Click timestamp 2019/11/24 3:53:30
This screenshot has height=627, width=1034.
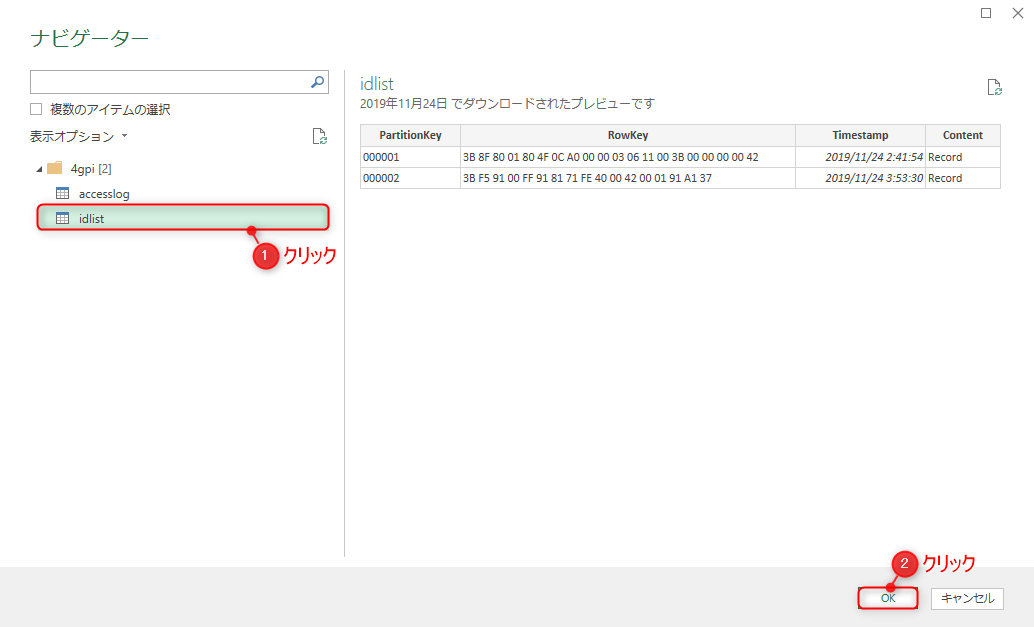click(x=860, y=178)
